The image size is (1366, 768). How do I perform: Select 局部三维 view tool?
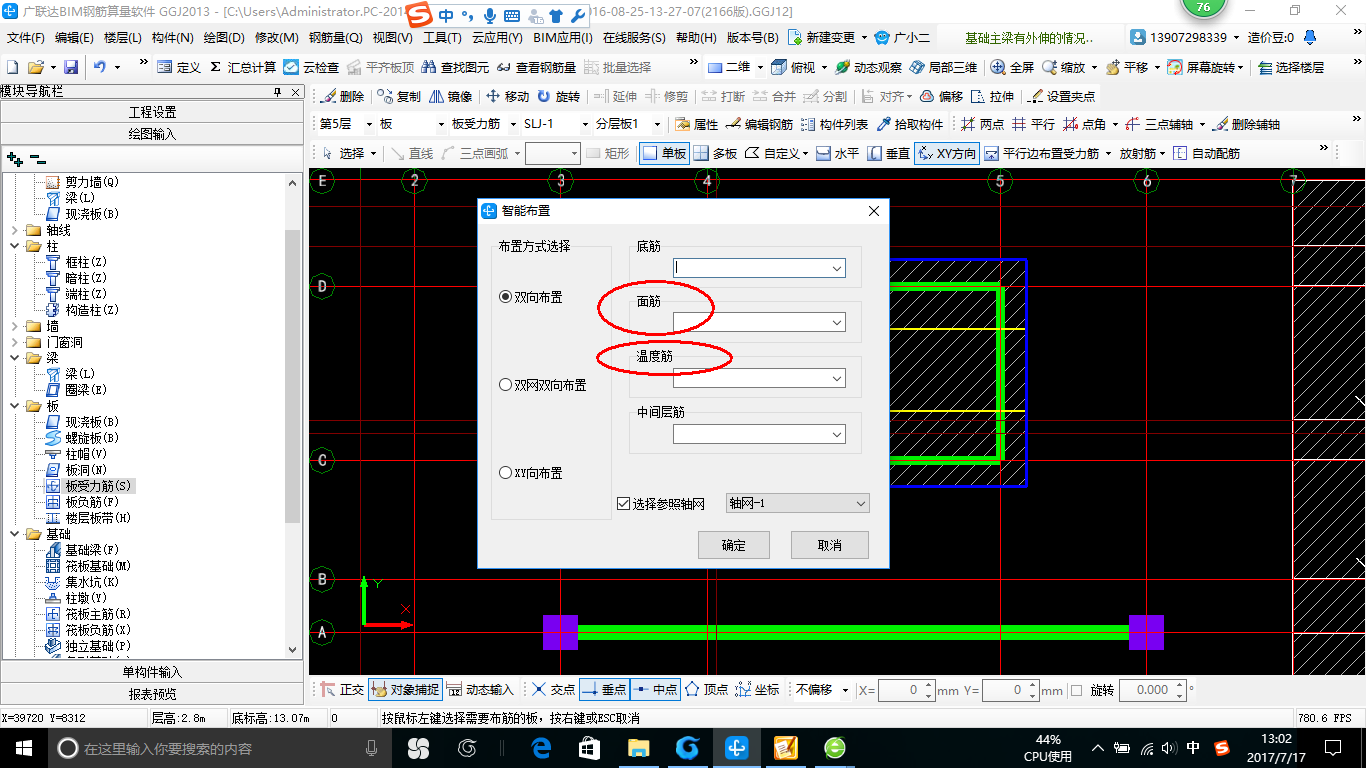pos(943,67)
